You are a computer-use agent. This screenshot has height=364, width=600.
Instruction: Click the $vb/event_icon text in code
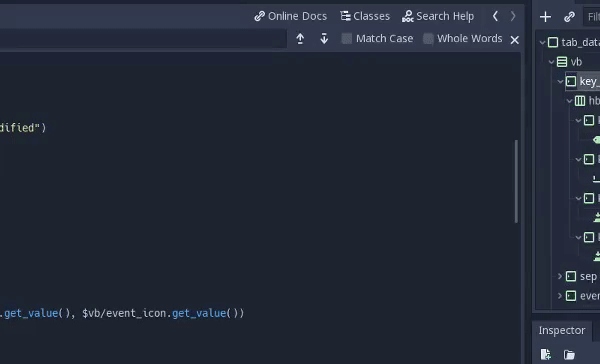coord(125,313)
